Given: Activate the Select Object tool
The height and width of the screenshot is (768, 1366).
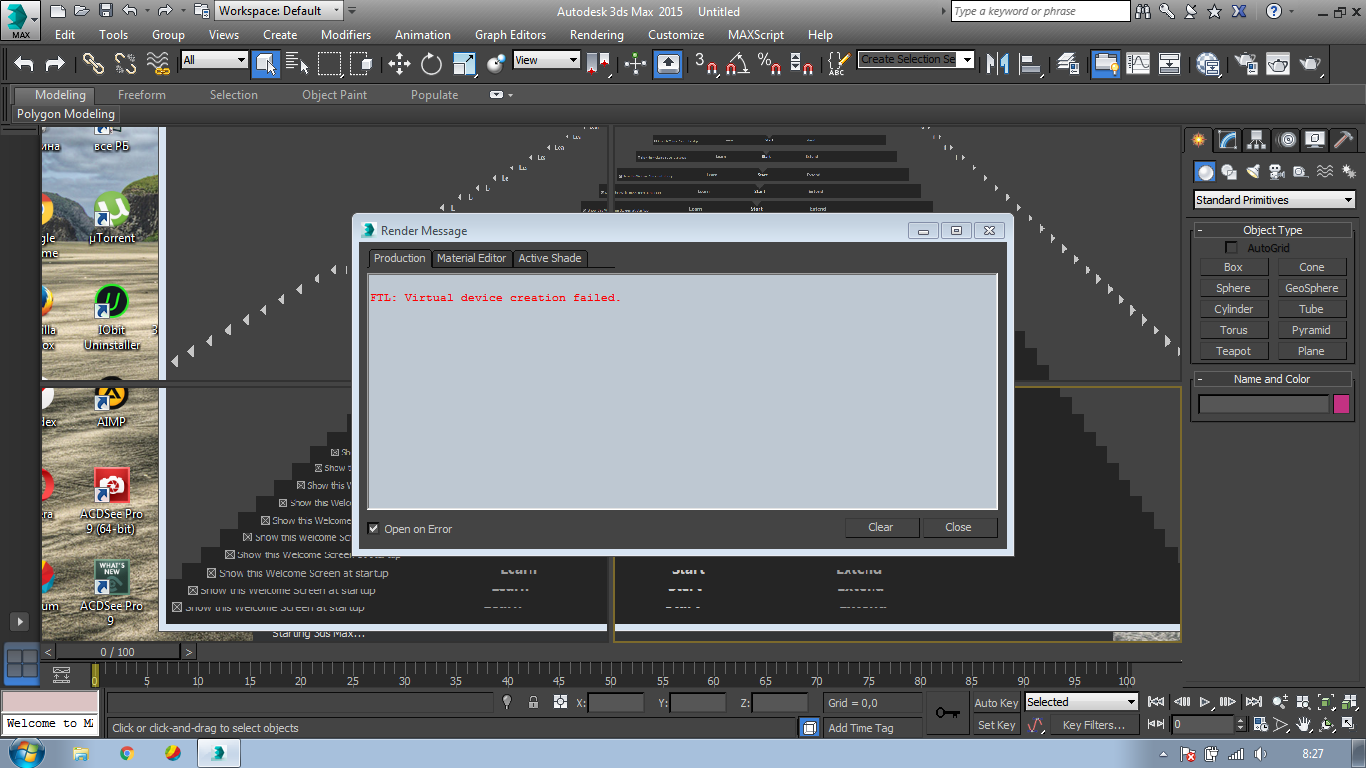Looking at the screenshot, I should click(266, 63).
